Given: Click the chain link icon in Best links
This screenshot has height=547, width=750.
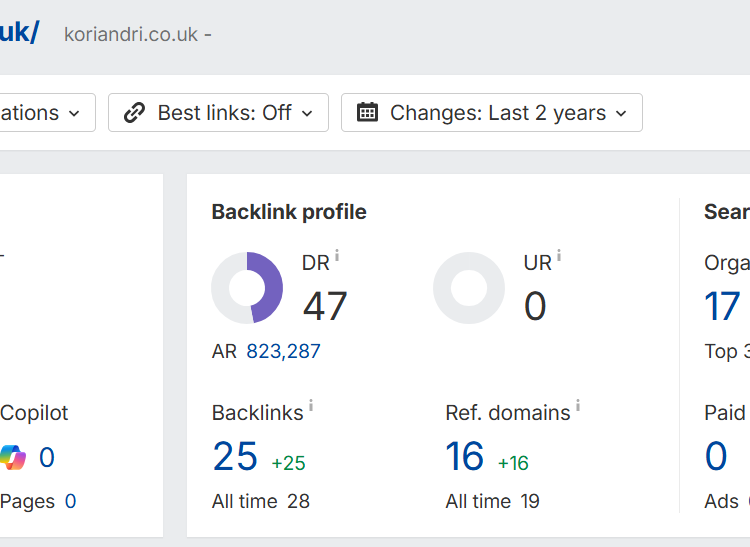Looking at the screenshot, I should (134, 113).
